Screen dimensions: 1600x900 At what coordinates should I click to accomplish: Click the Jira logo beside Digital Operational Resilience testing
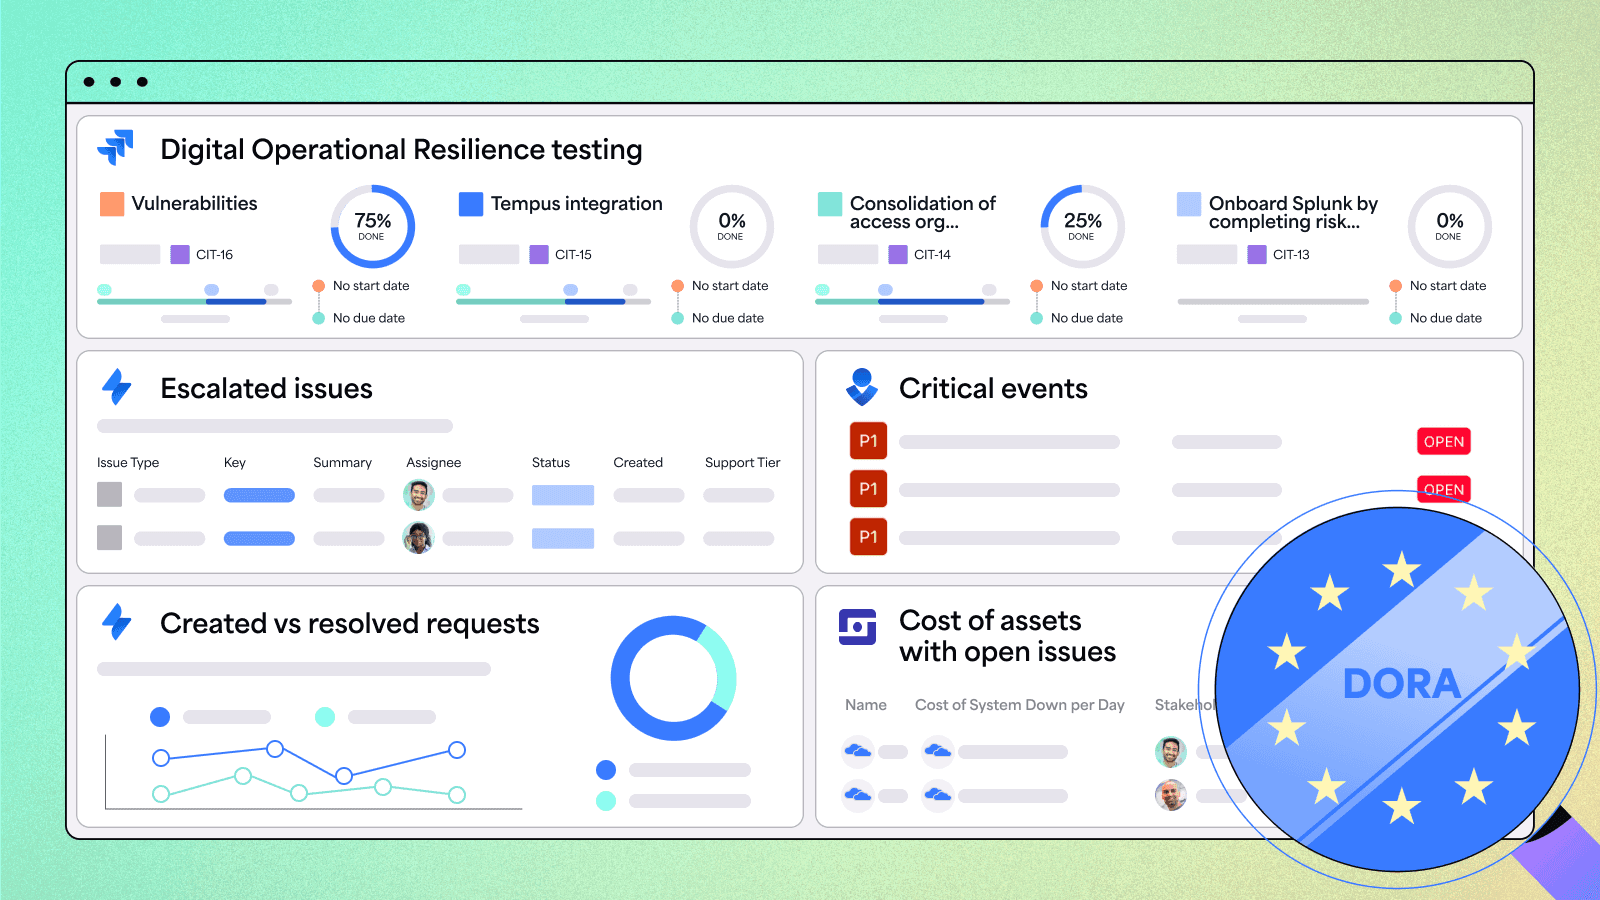click(x=116, y=147)
